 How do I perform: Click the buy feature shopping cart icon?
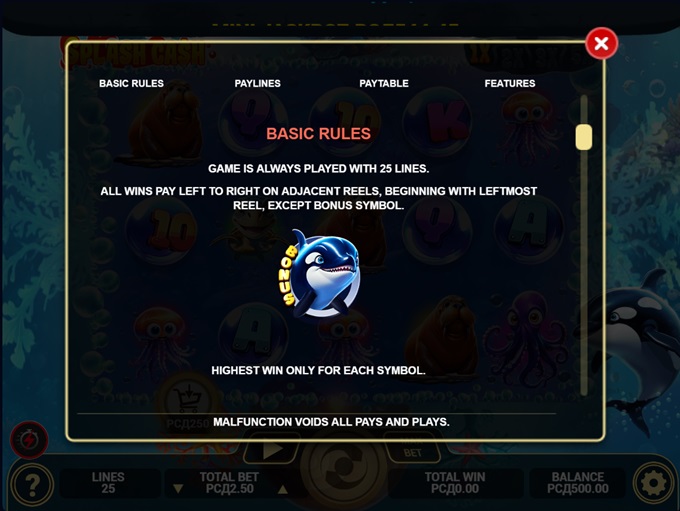(x=188, y=398)
